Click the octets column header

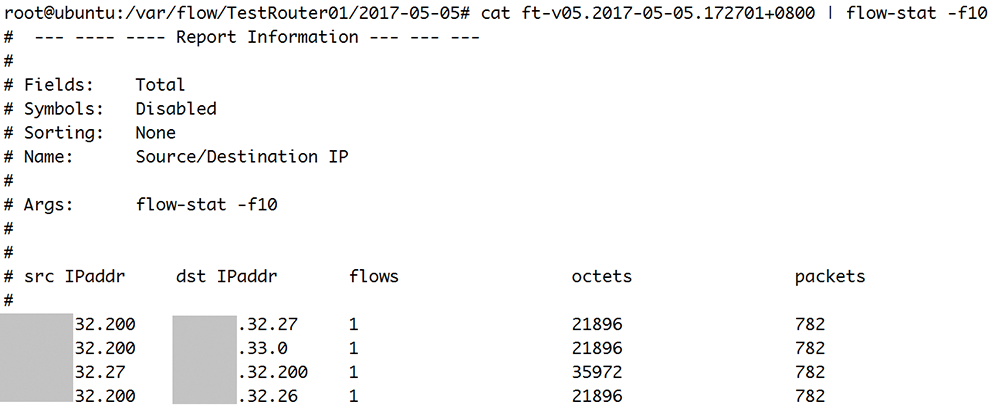602,276
